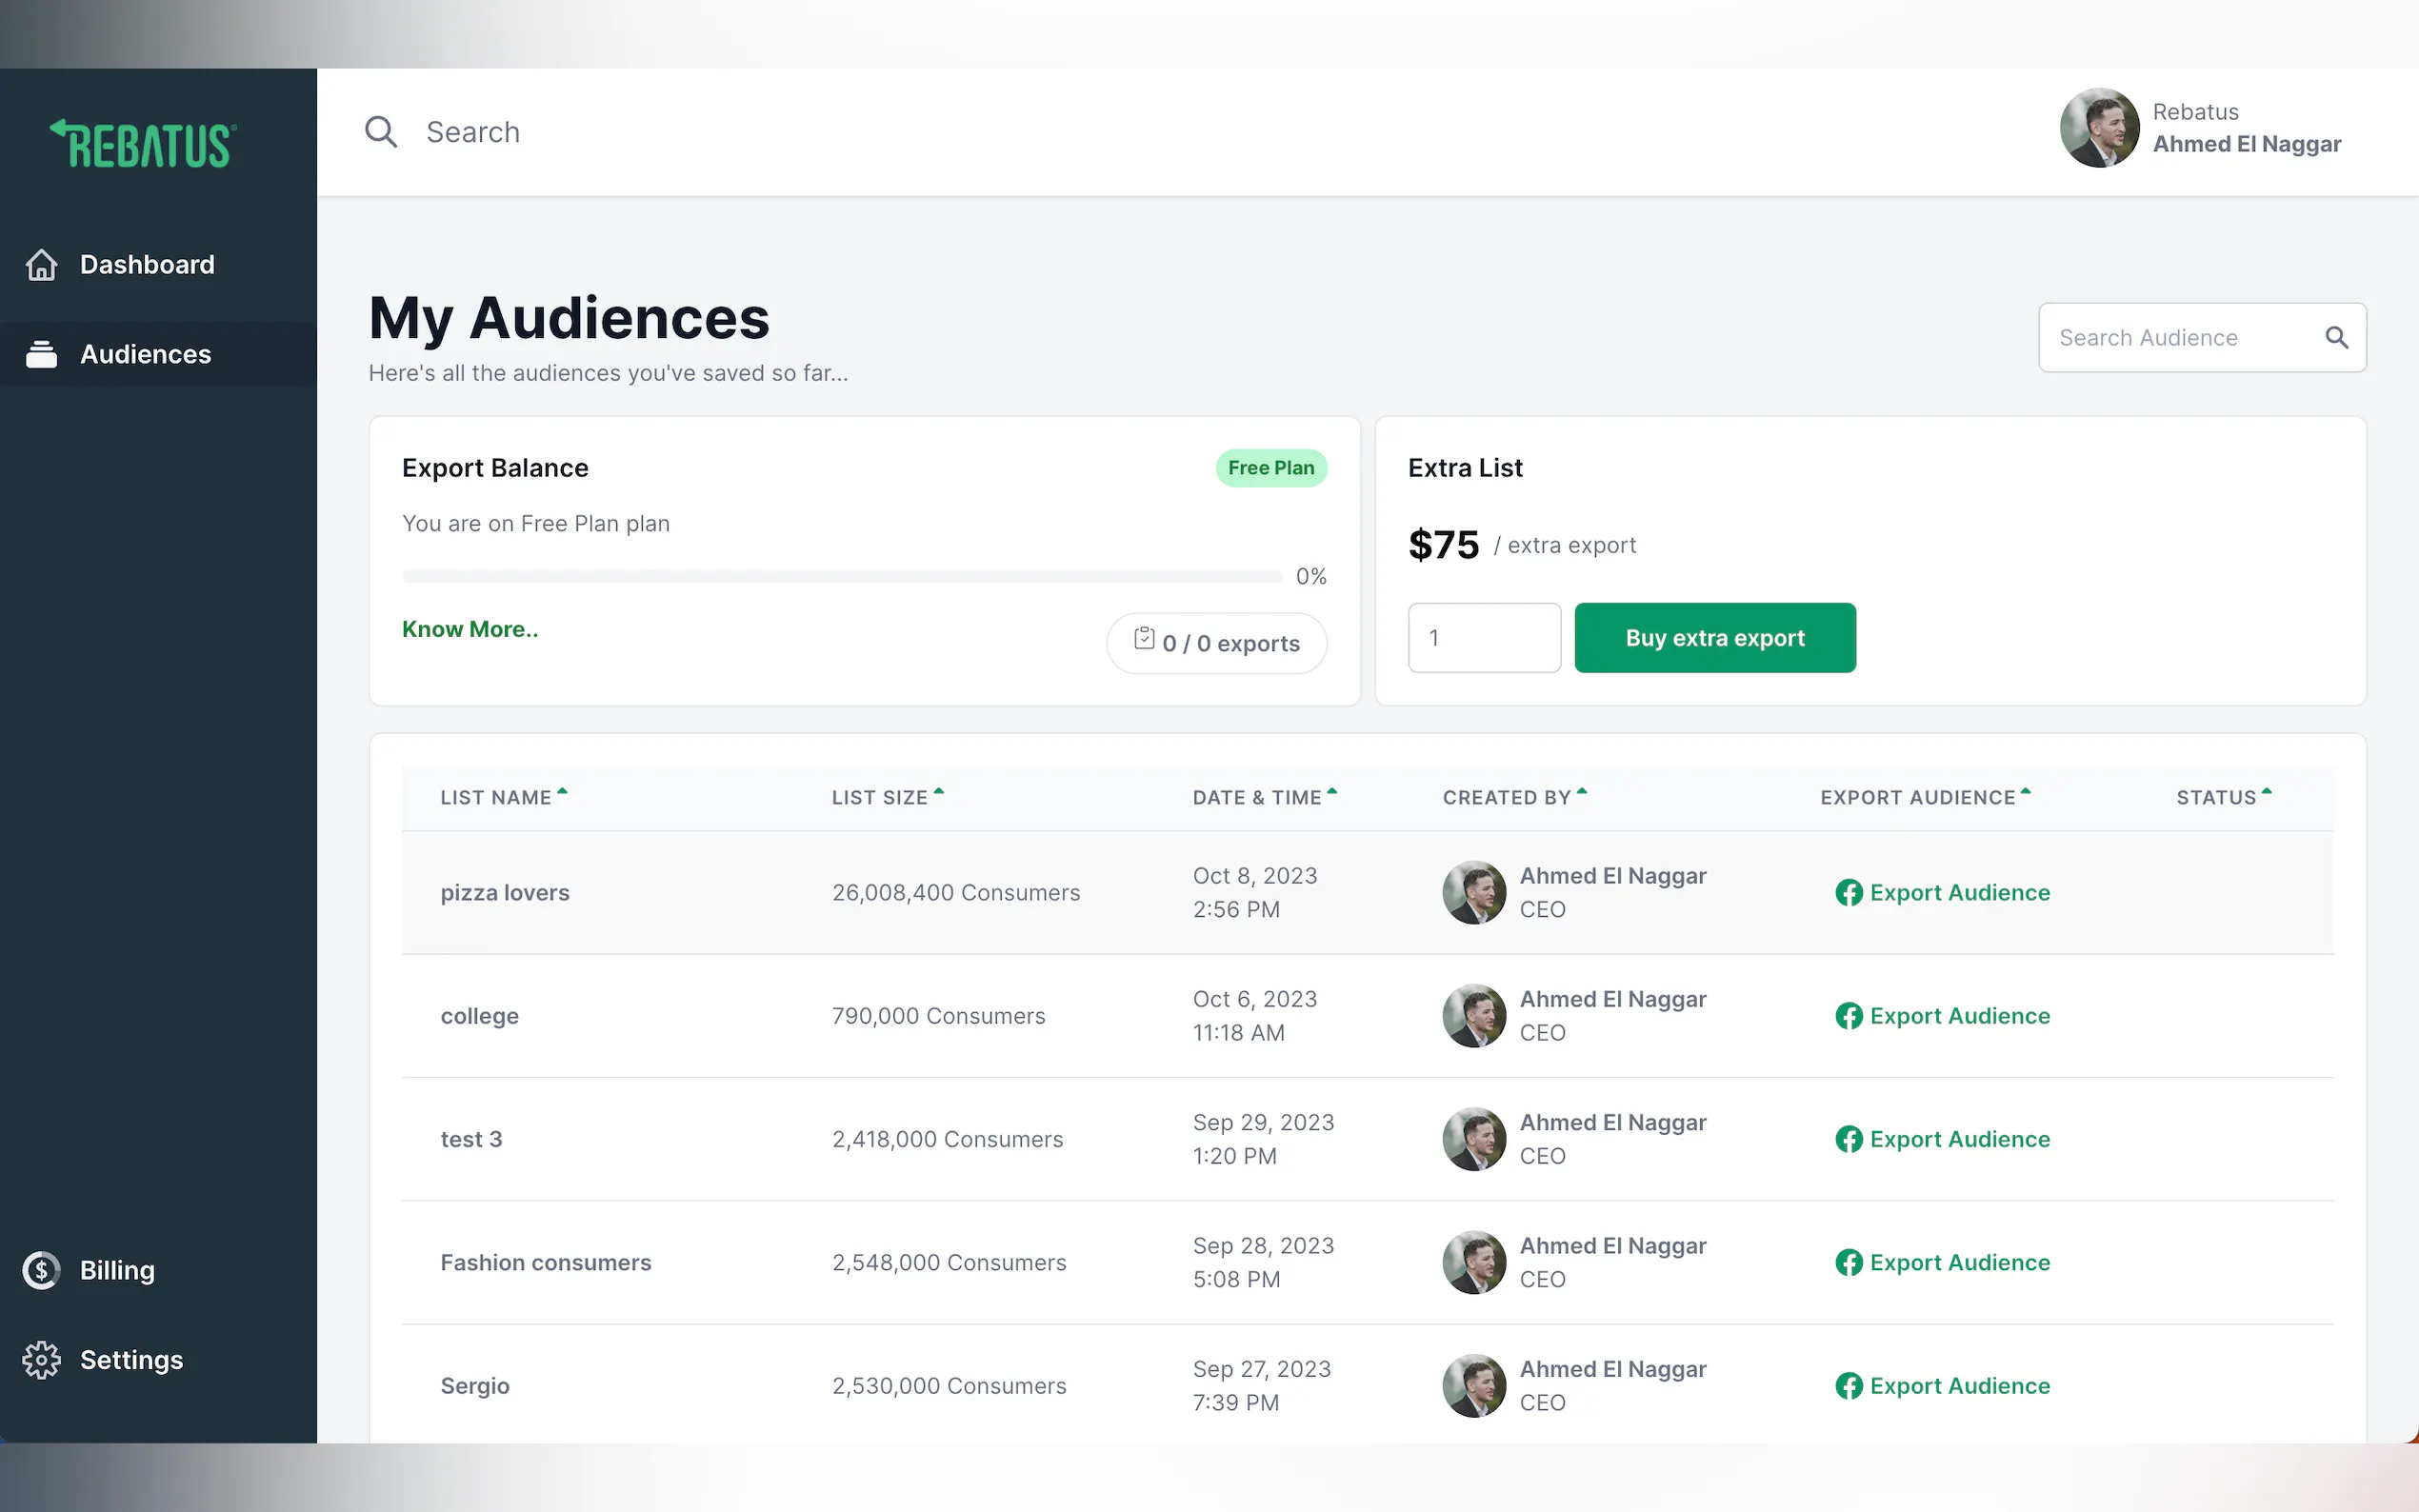Click the Settings gear icon
This screenshot has height=1512, width=2419.
click(41, 1360)
